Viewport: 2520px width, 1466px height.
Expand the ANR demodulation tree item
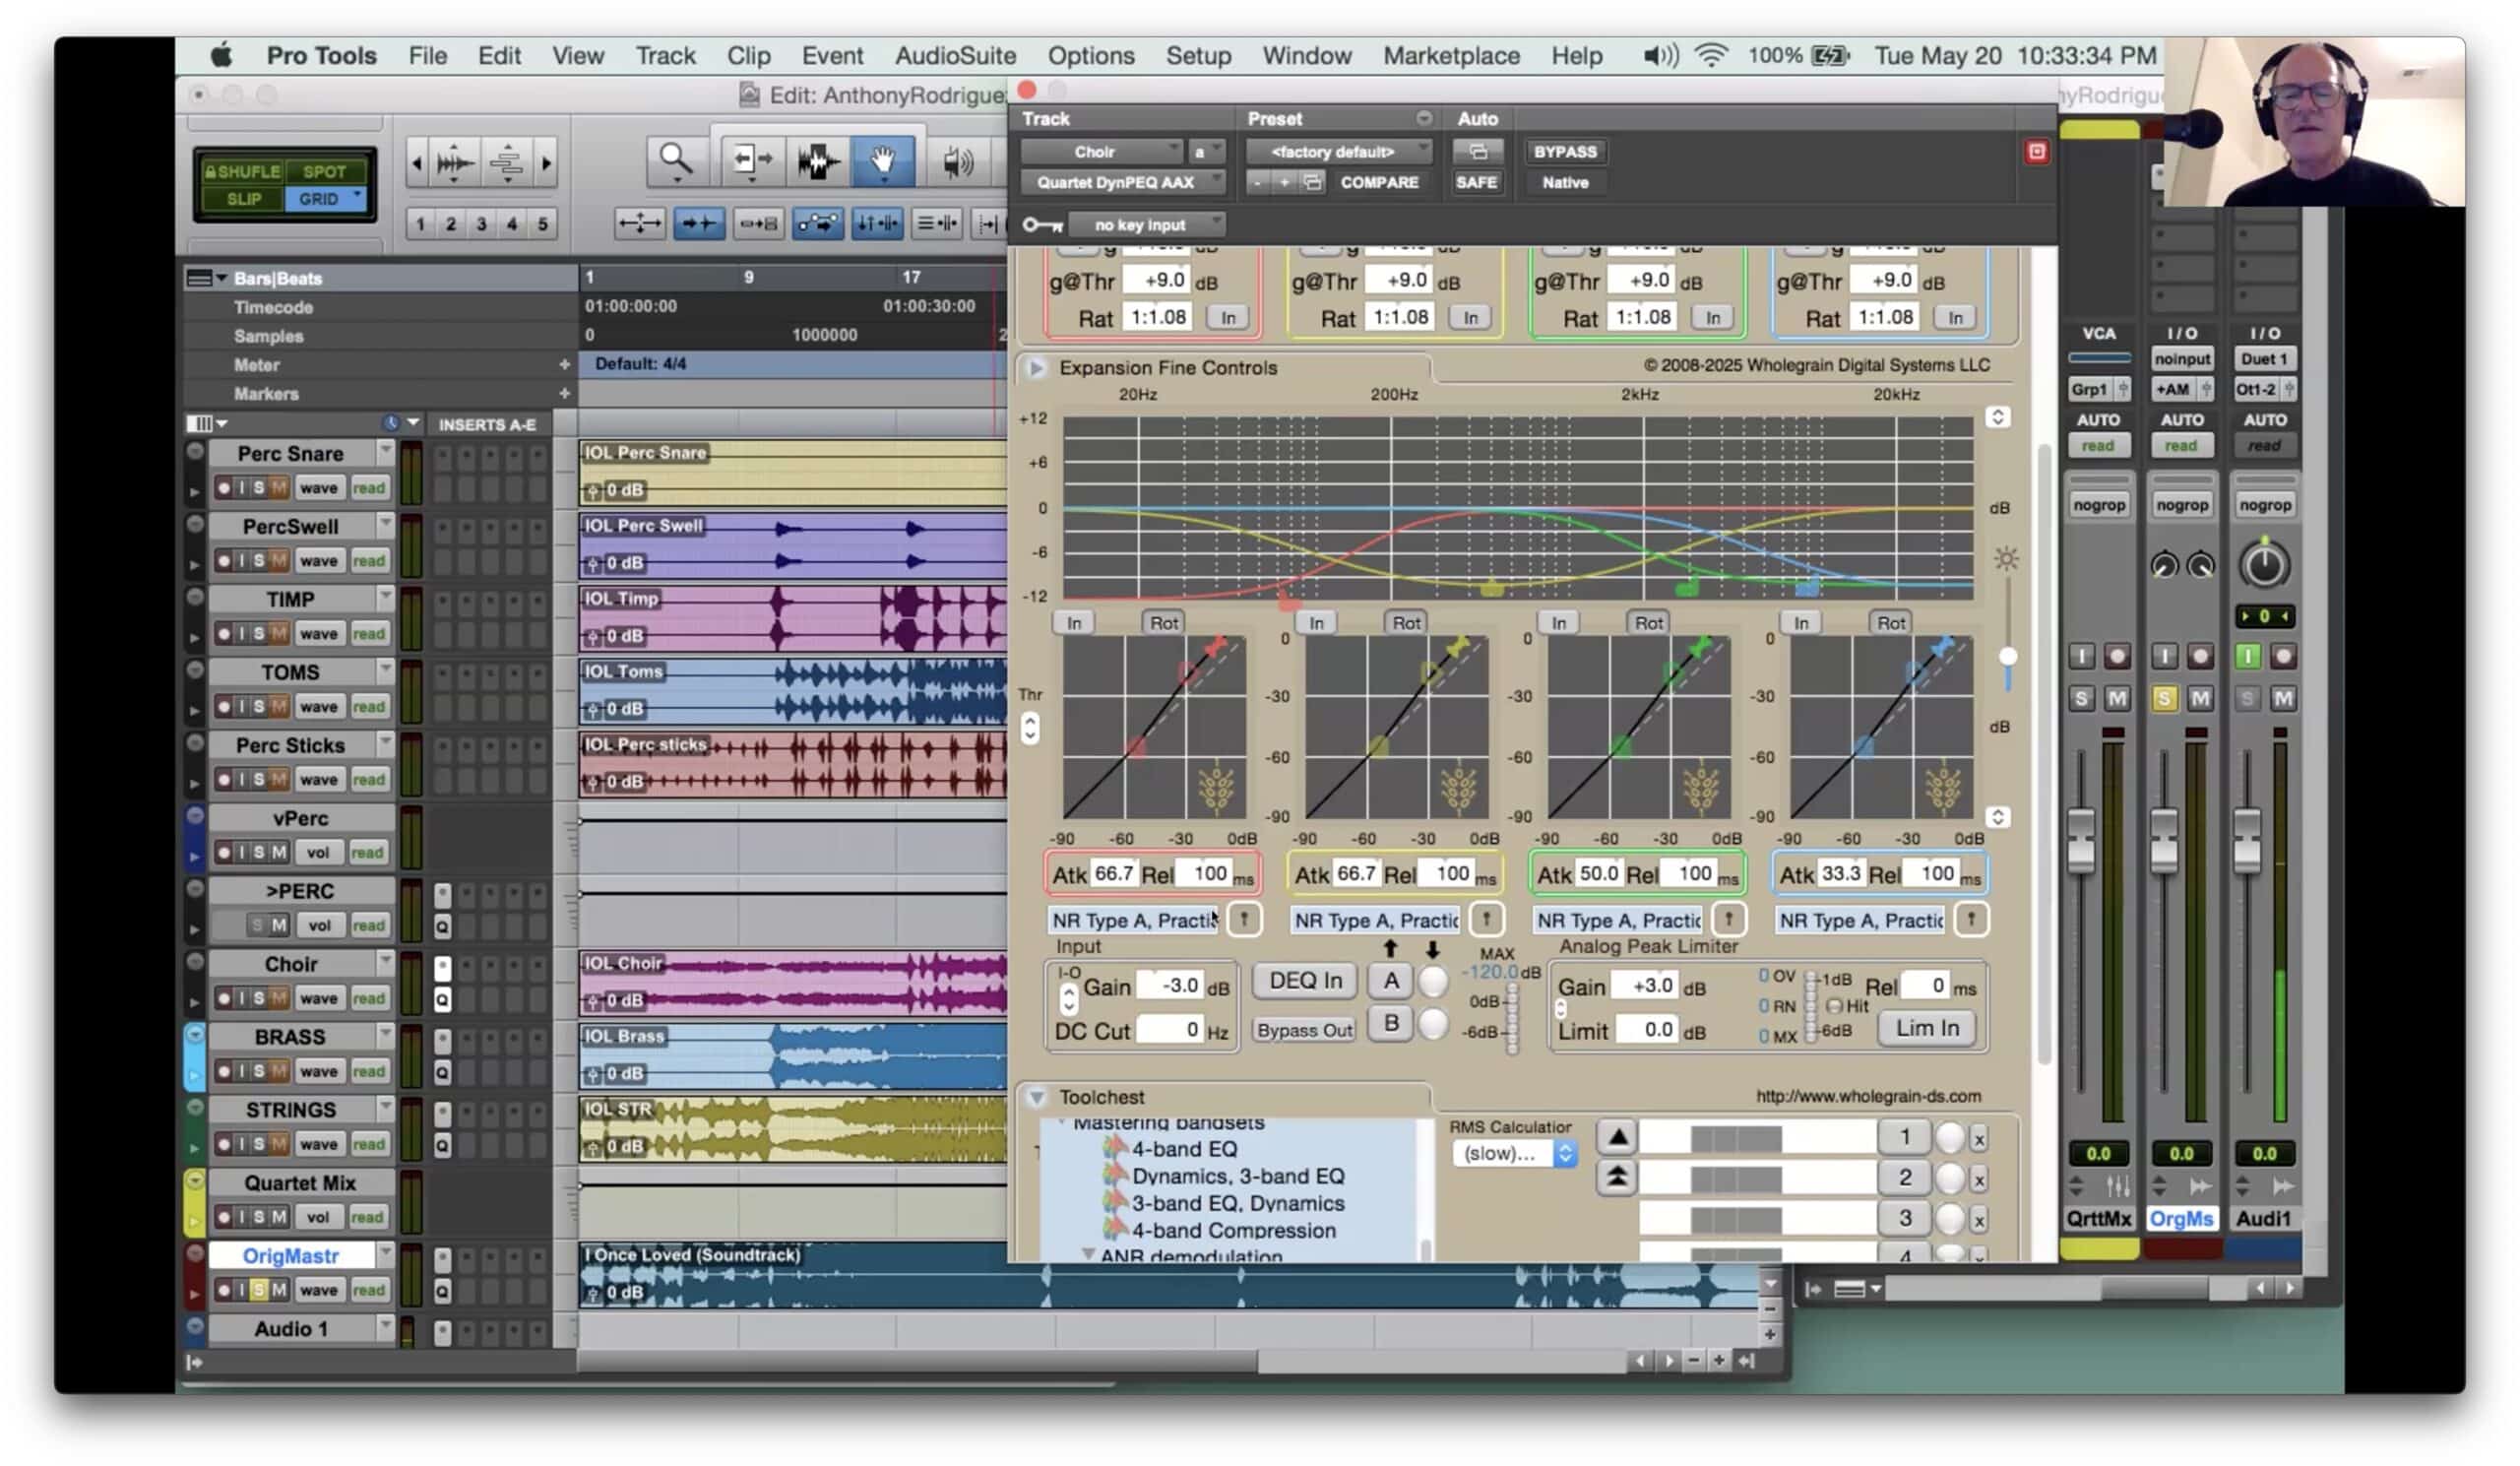coord(1088,1254)
